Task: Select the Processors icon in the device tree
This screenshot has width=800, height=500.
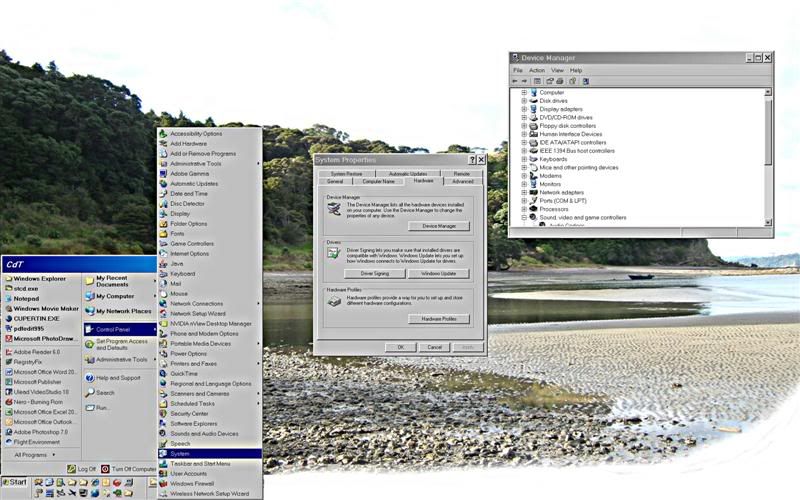Action: [533, 209]
